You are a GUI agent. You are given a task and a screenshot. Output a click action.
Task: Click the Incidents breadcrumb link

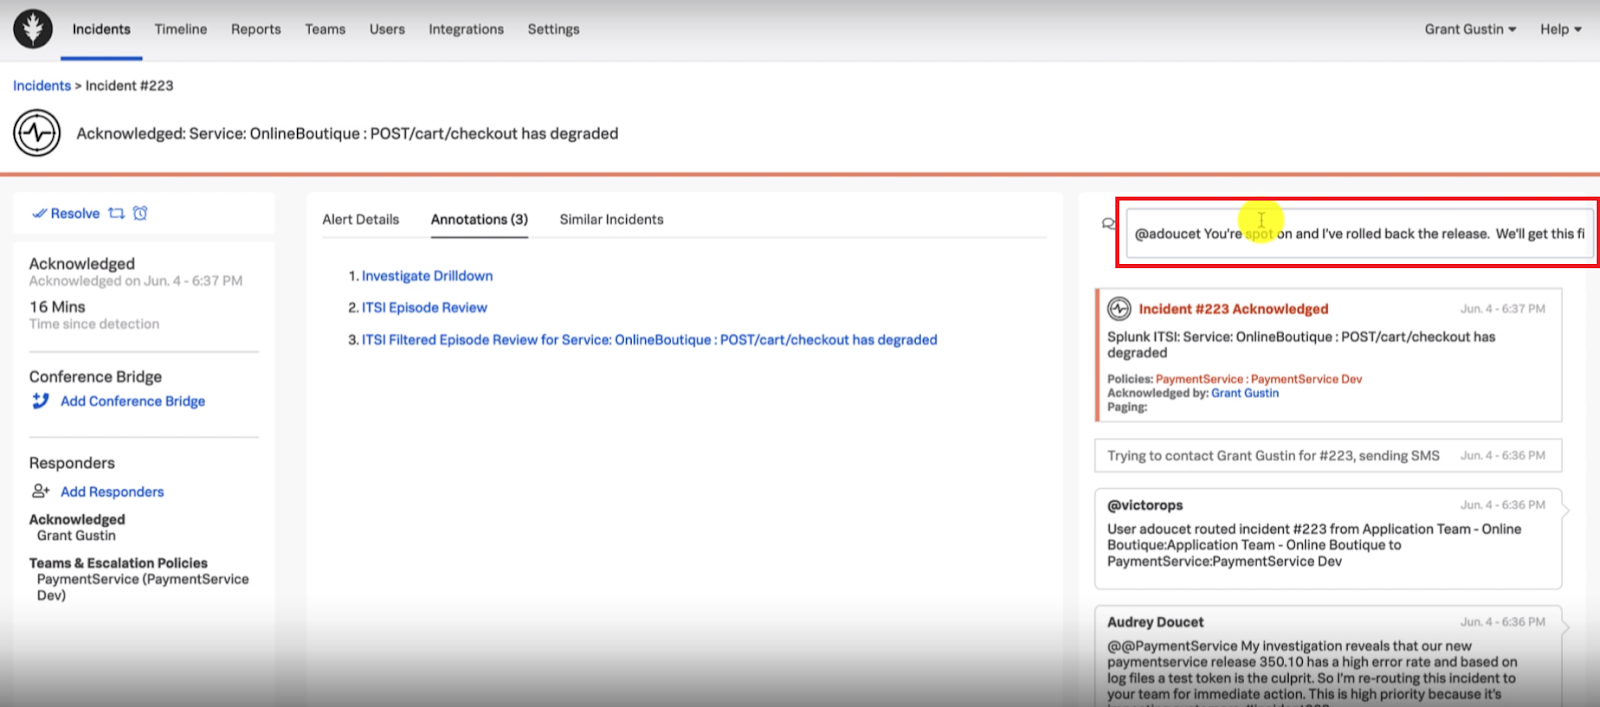coord(42,85)
